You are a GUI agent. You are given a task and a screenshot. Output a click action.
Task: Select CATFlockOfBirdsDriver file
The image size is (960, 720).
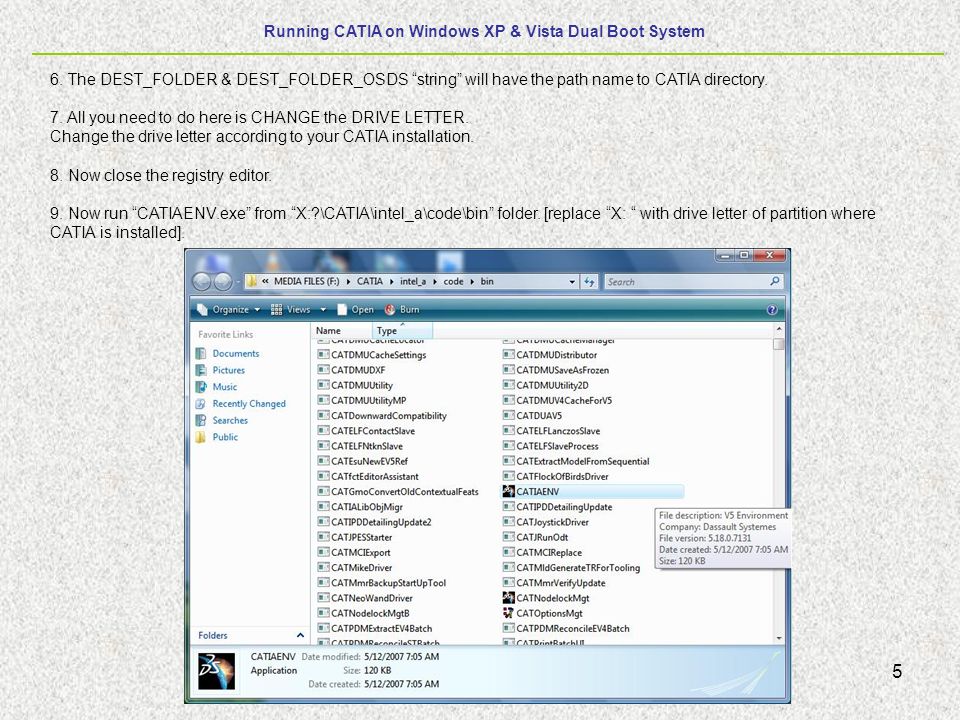562,476
